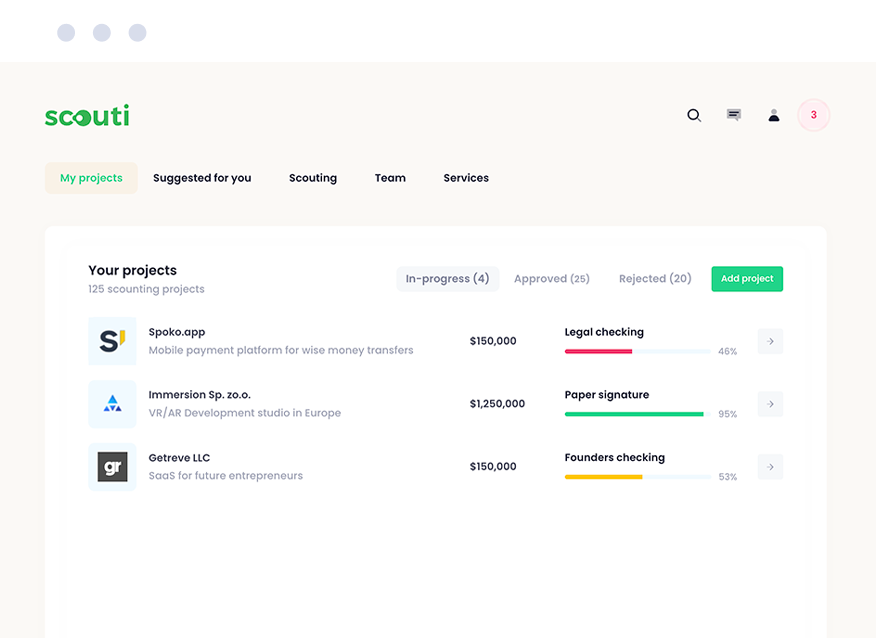Open the Suggested for you tab

point(202,178)
